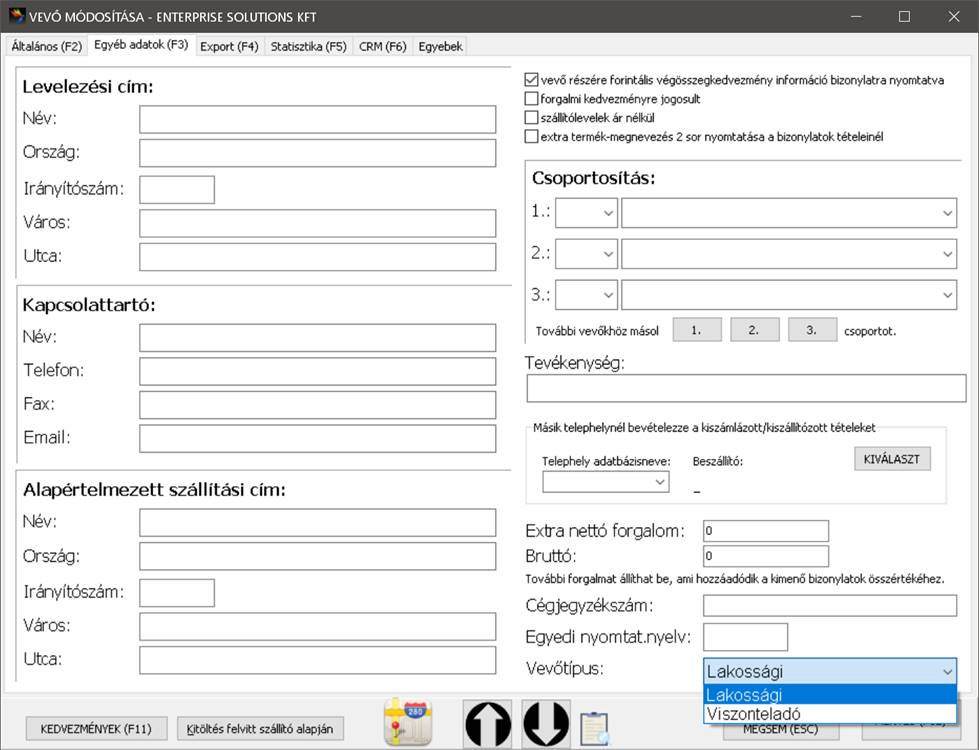Screen dimensions: 979x750
Task: Click the Egyedi nyomtat.nyelv field
Action: [745, 637]
